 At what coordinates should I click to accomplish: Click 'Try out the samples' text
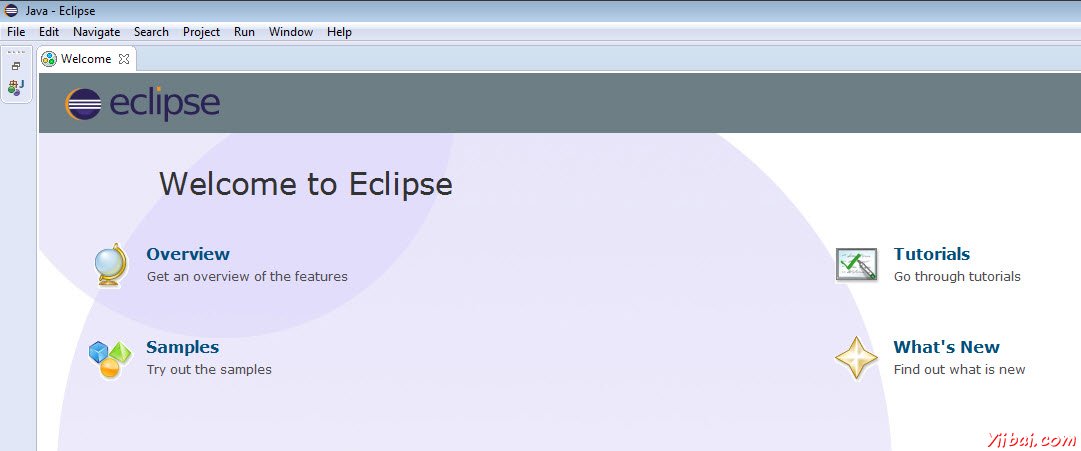pyautogui.click(x=210, y=370)
